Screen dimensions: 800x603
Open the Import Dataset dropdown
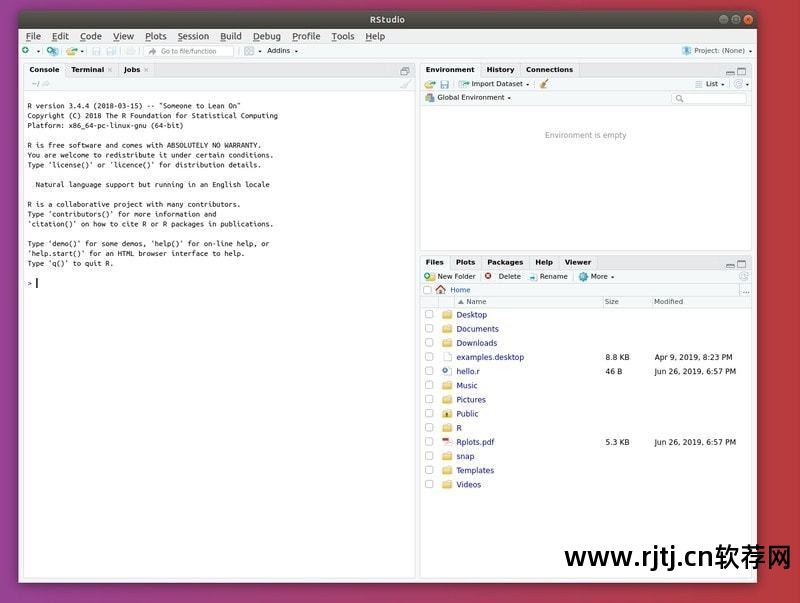(494, 84)
